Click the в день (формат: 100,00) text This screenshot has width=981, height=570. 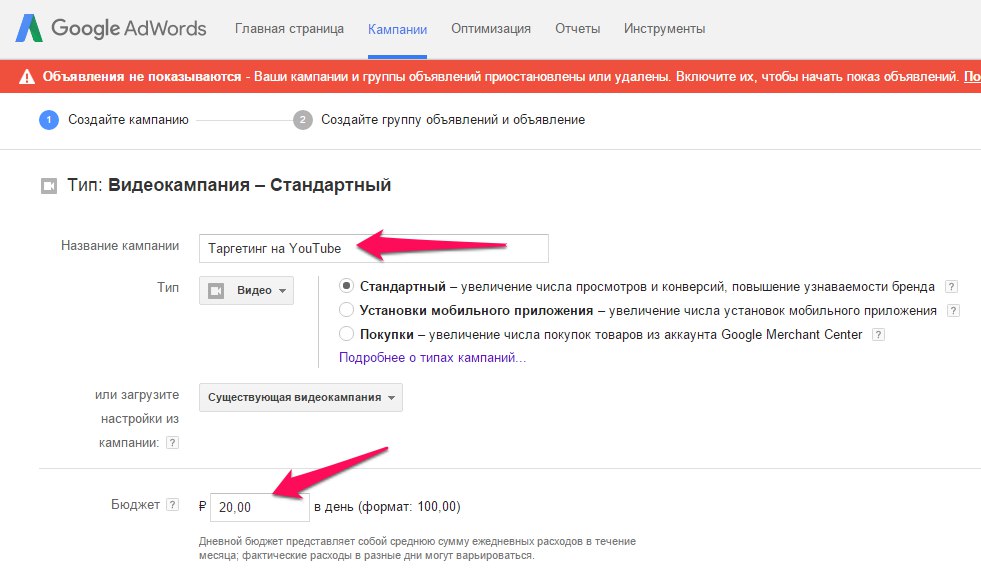click(387, 507)
